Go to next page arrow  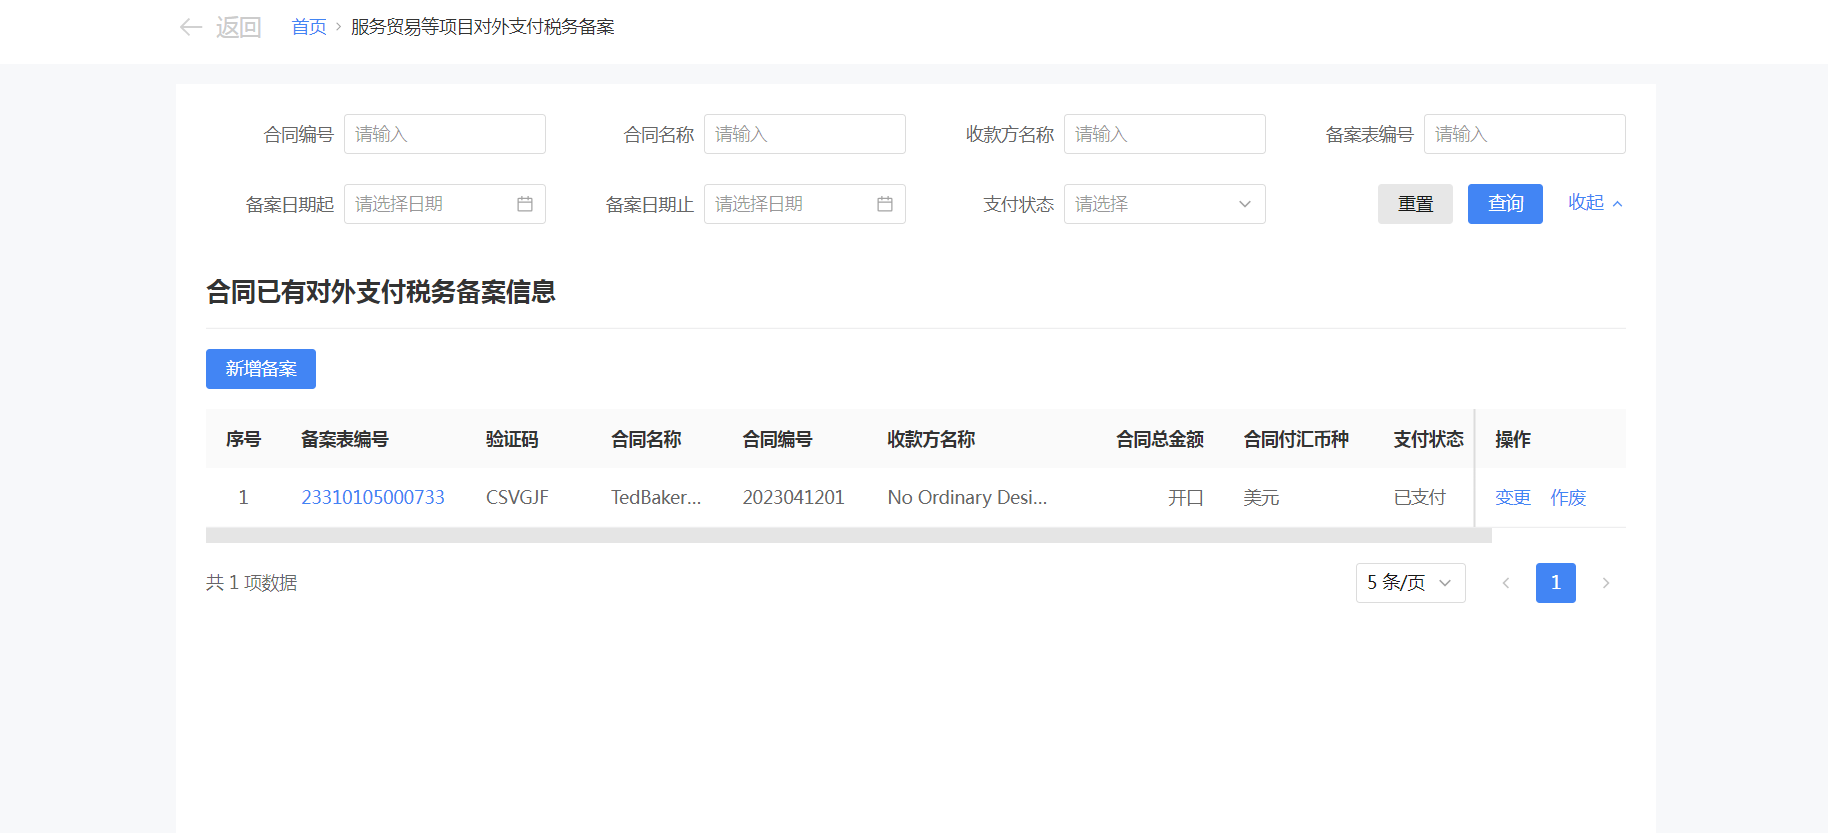tap(1606, 583)
